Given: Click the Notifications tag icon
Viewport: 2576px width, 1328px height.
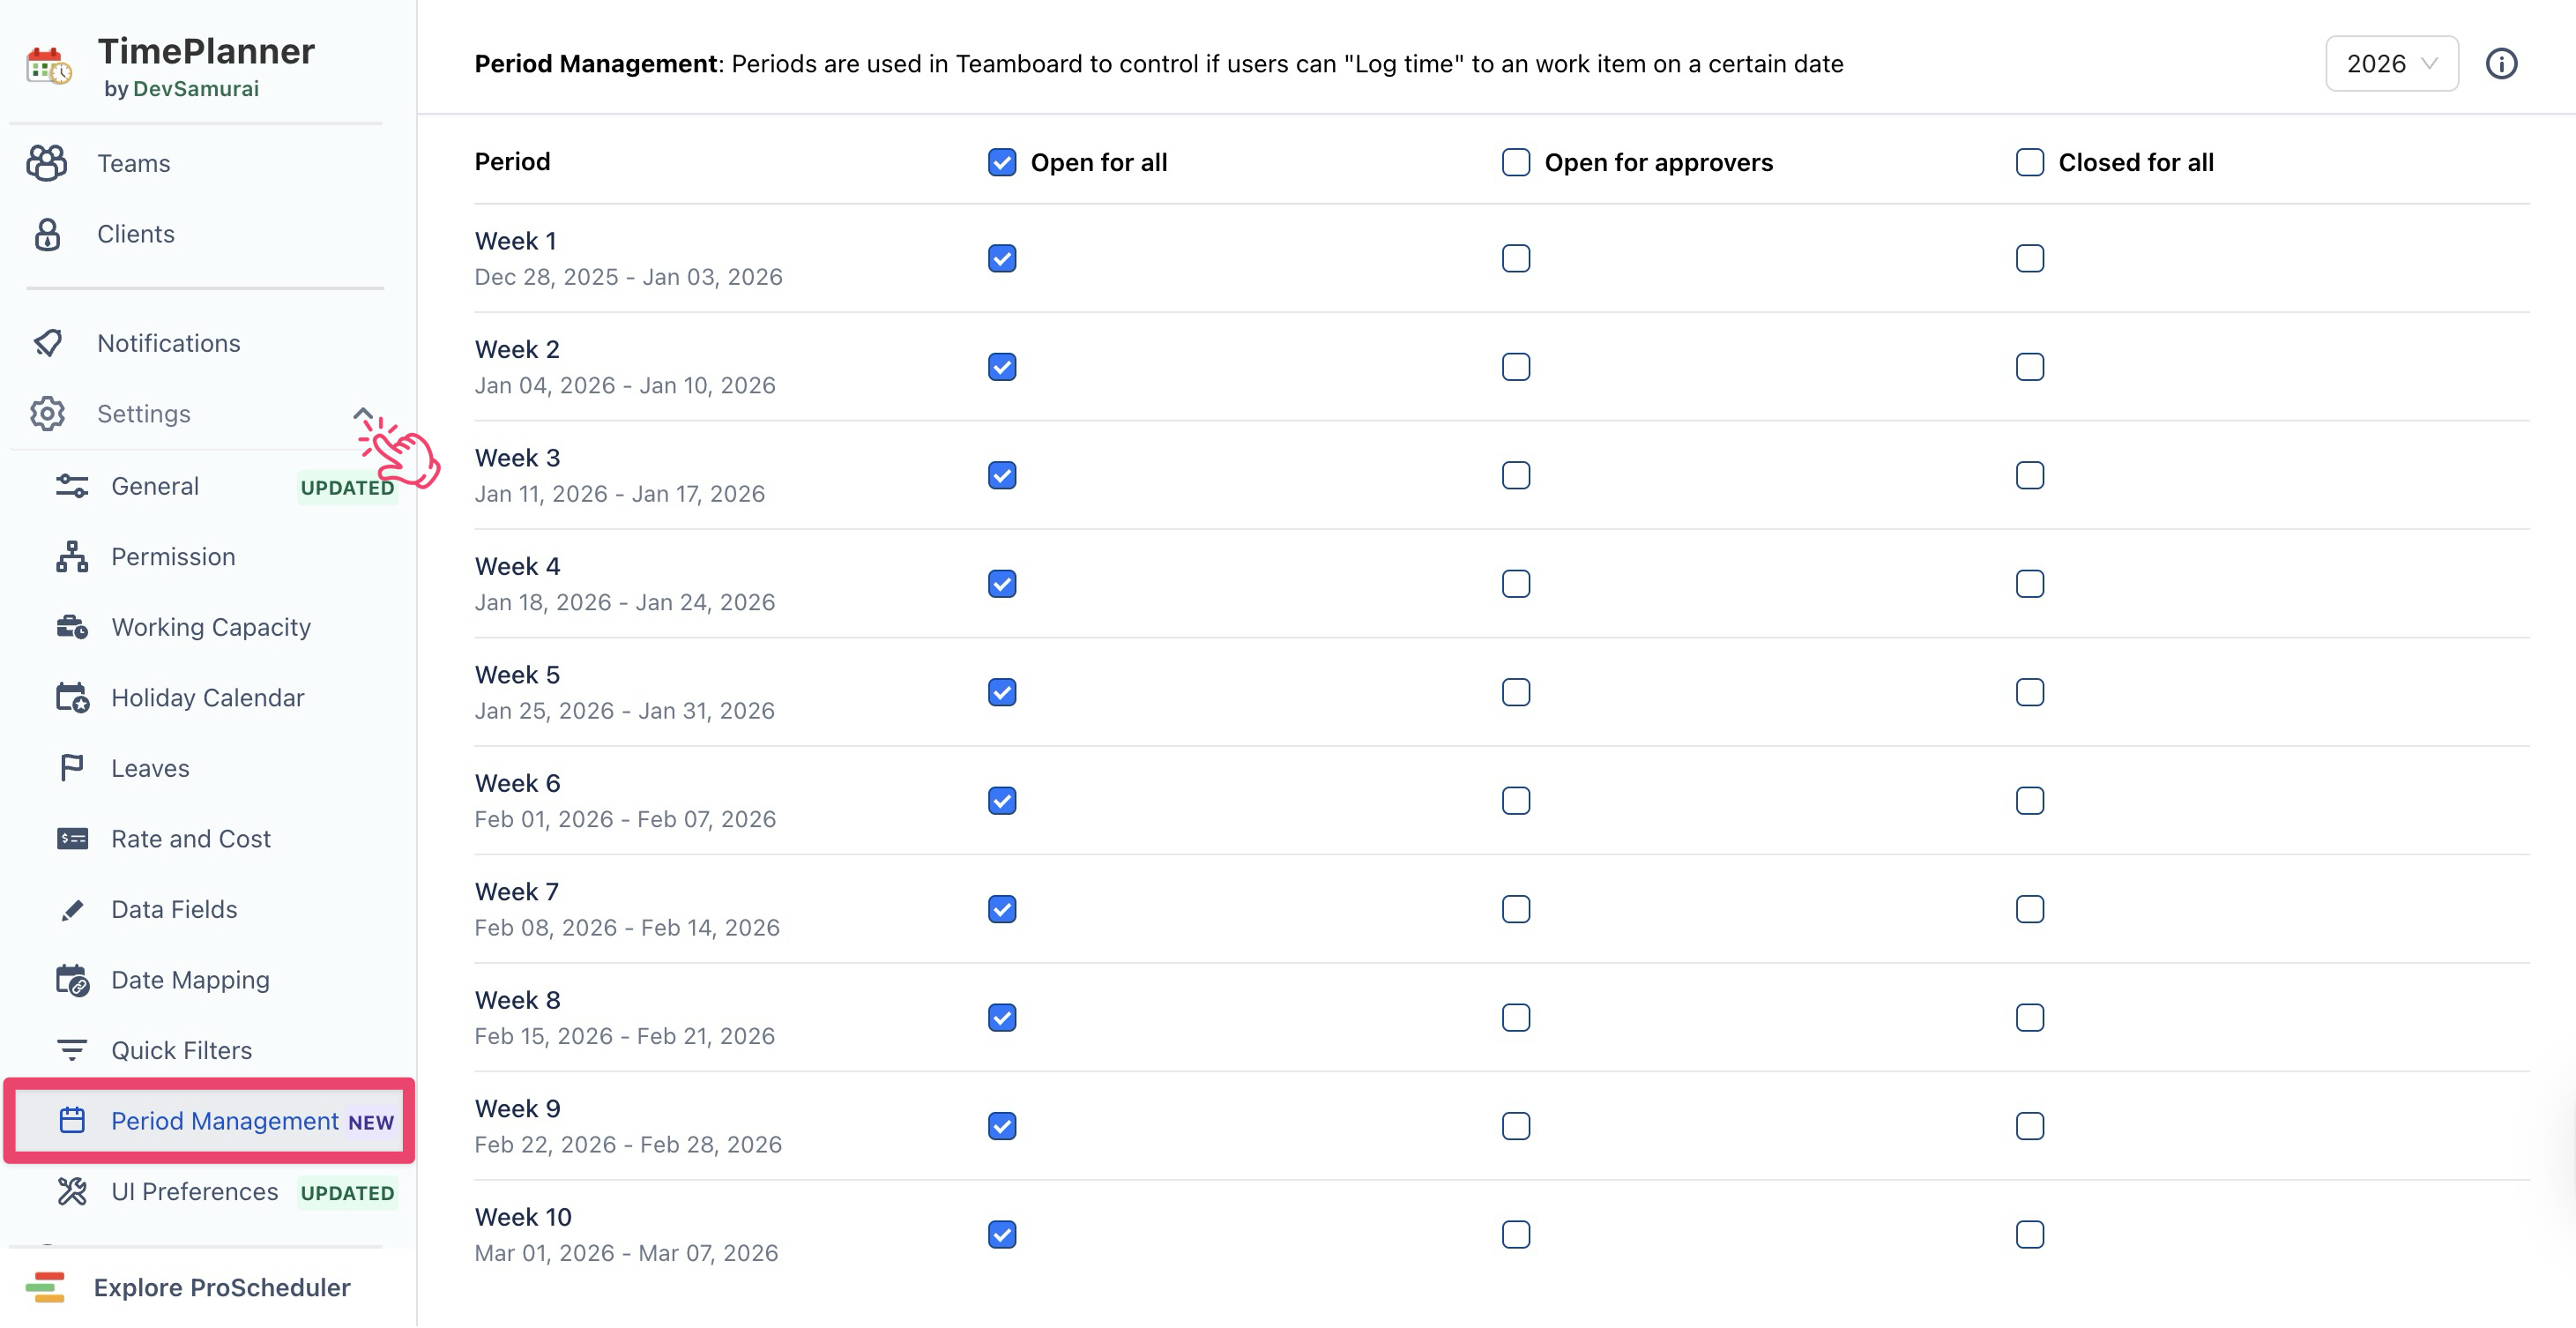Looking at the screenshot, I should click(x=47, y=343).
